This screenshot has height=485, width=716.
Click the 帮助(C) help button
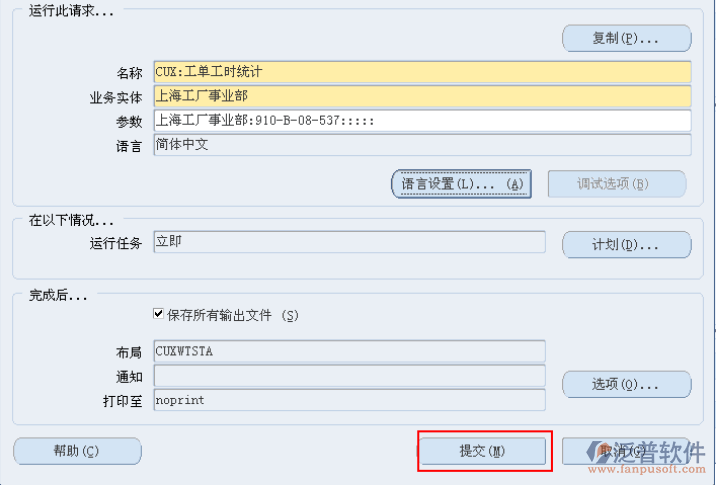click(x=77, y=451)
